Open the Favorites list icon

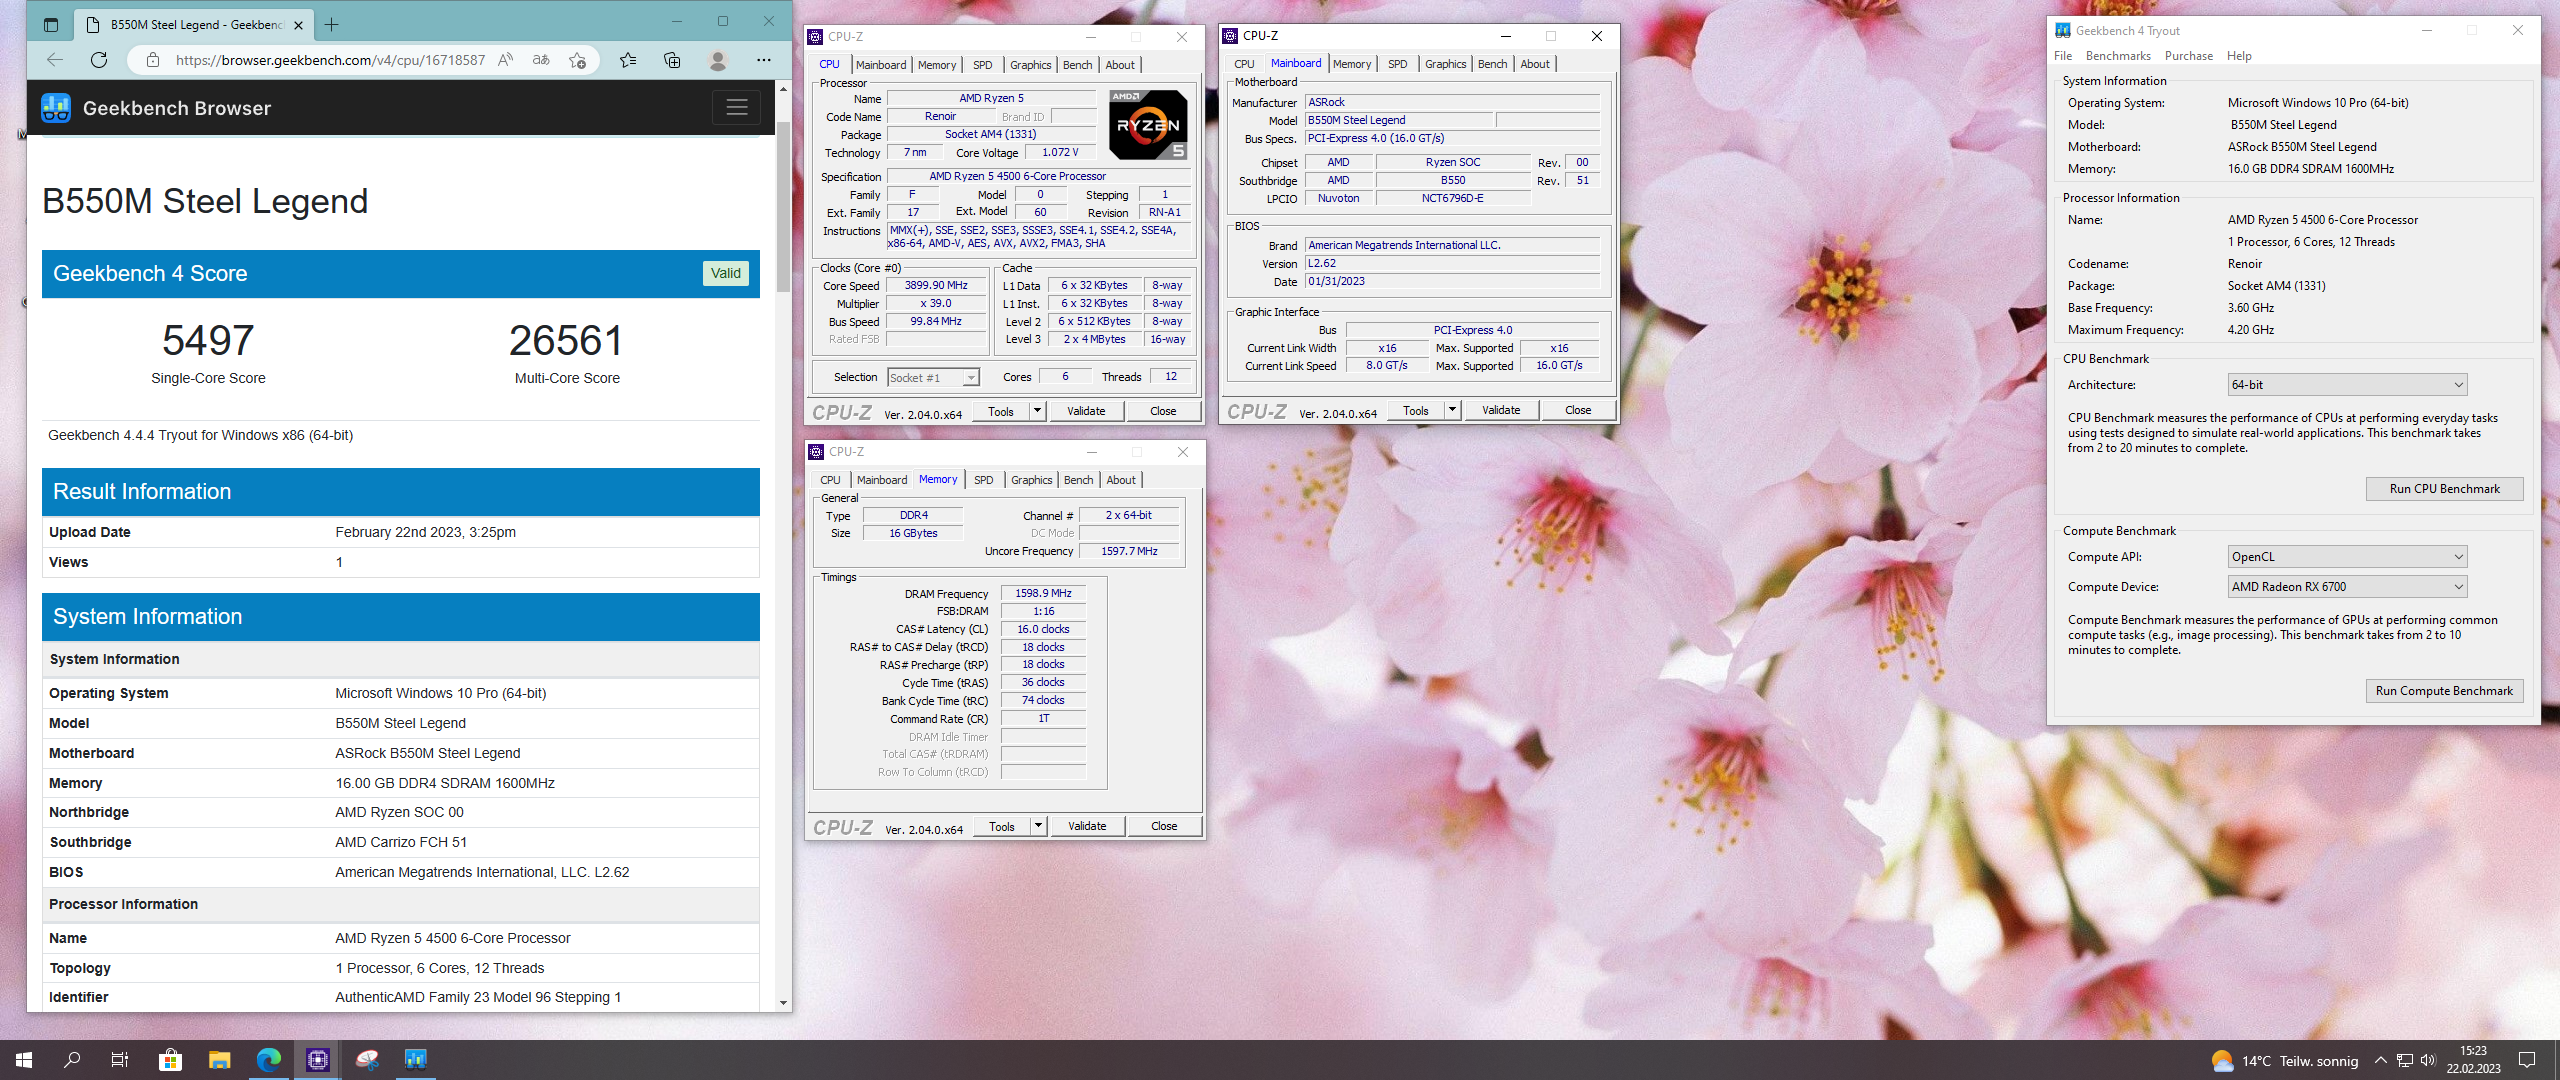(628, 60)
